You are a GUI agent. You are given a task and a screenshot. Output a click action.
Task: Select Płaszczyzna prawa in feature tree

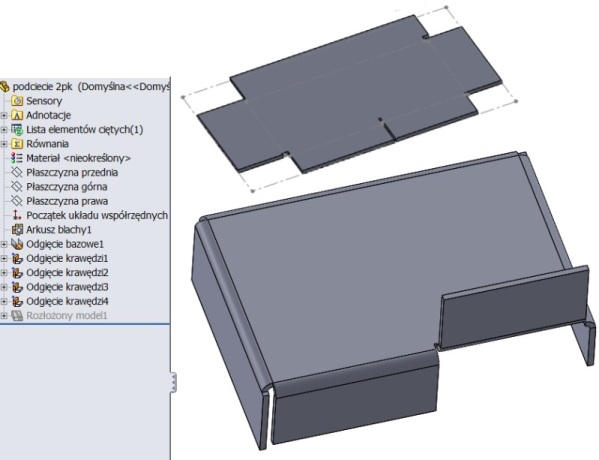coord(67,201)
